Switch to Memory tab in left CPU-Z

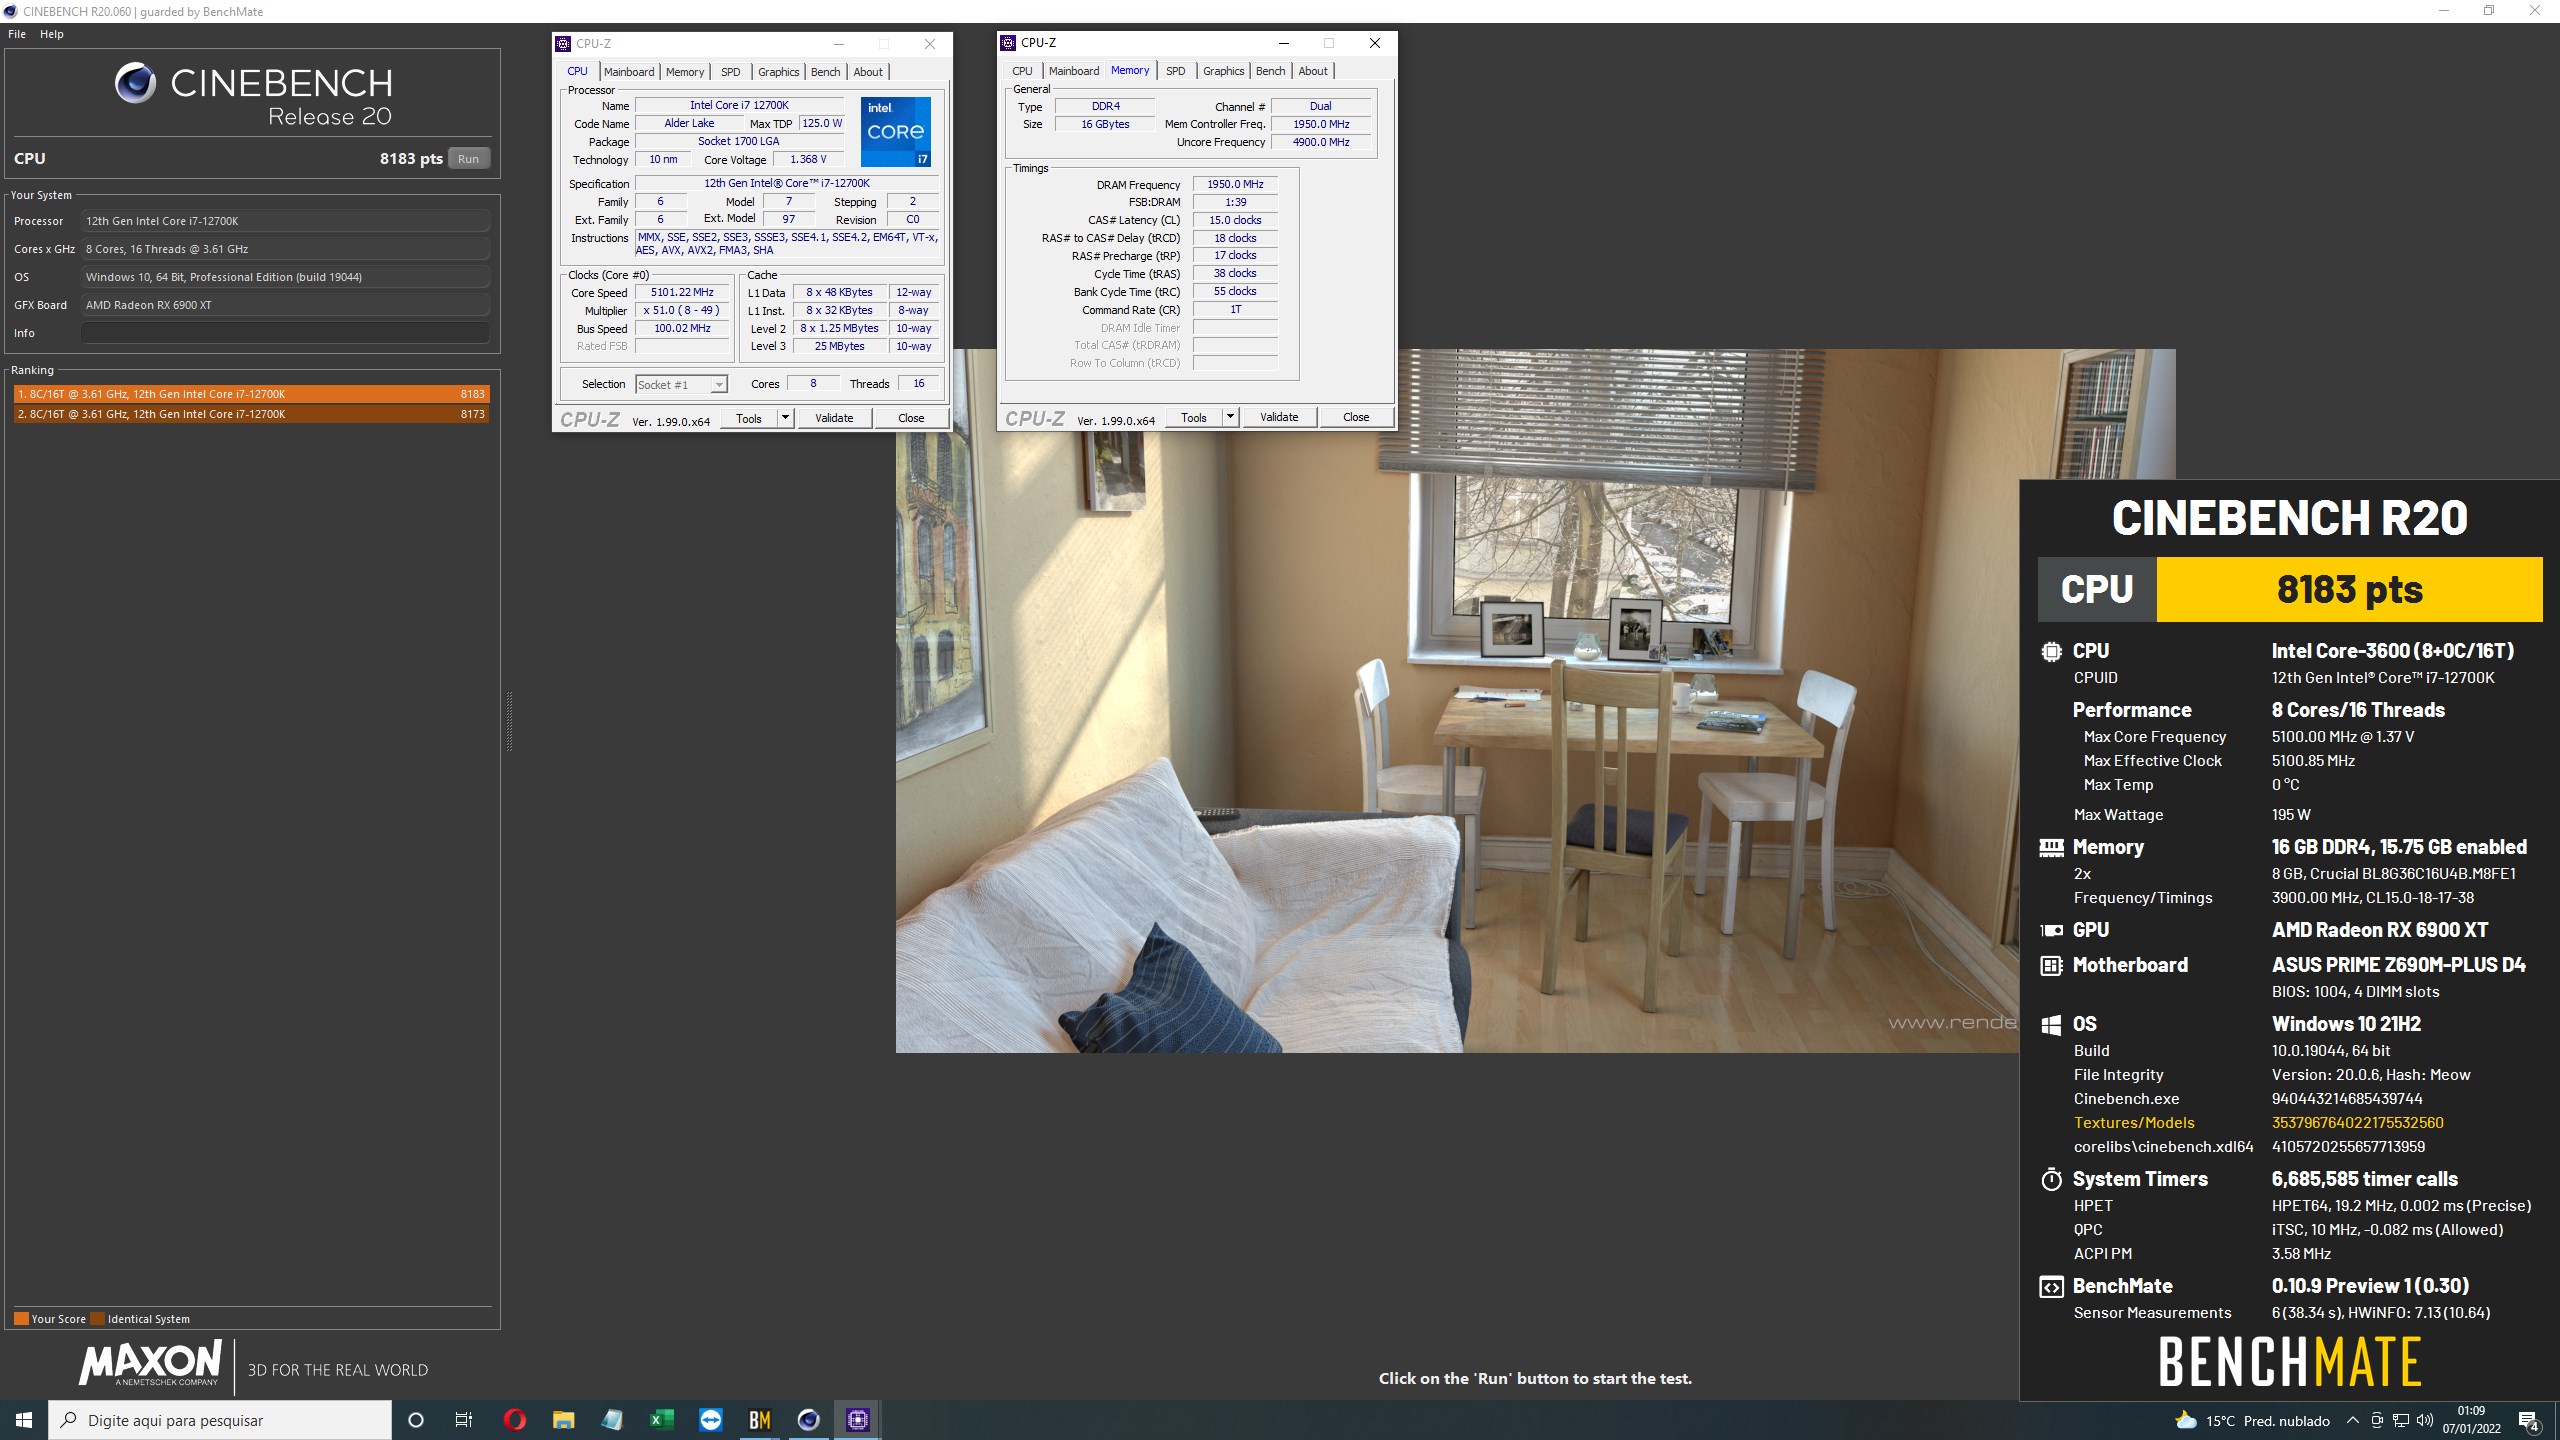coord(685,72)
